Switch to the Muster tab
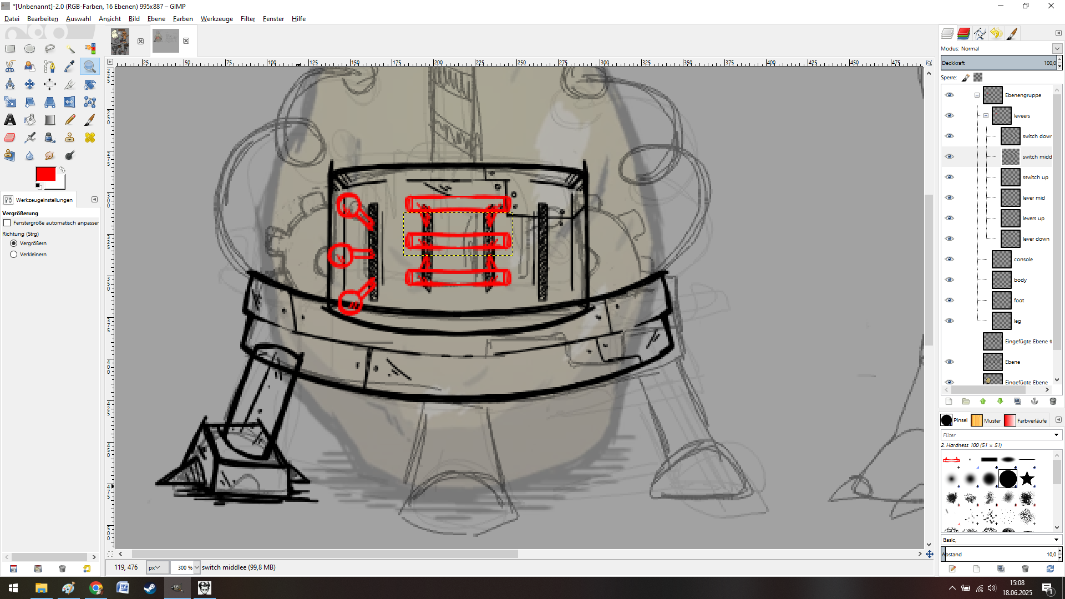 click(x=988, y=420)
